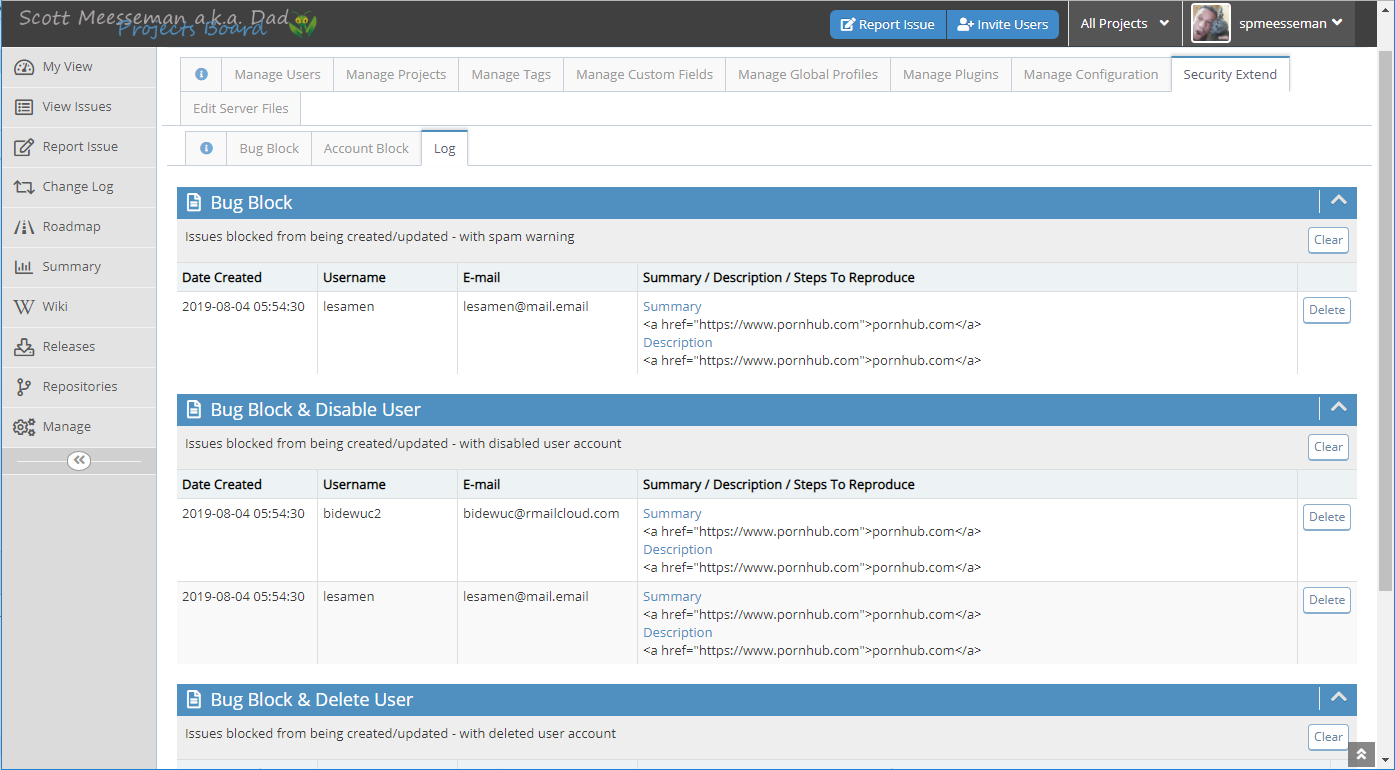Click the Releases download icon
The image size is (1395, 770).
coord(24,347)
